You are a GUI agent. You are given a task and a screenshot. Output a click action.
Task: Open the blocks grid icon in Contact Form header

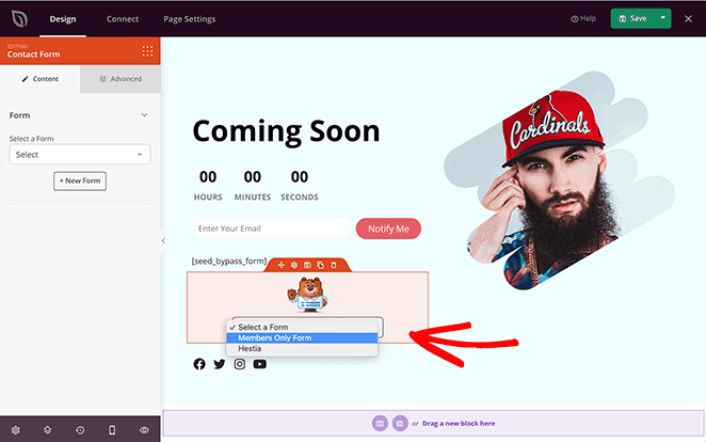click(x=147, y=51)
